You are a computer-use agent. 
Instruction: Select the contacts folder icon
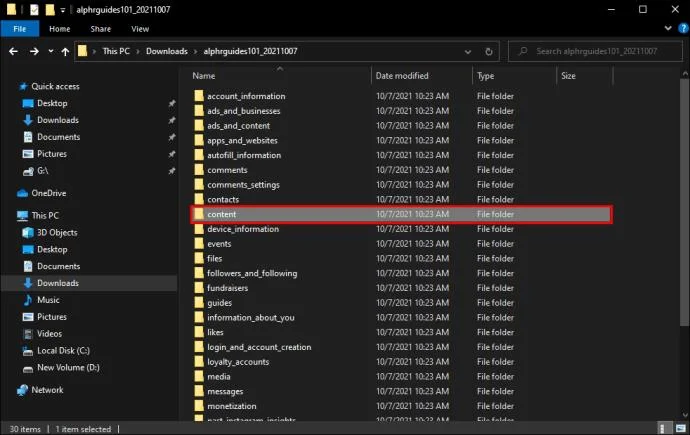click(199, 199)
